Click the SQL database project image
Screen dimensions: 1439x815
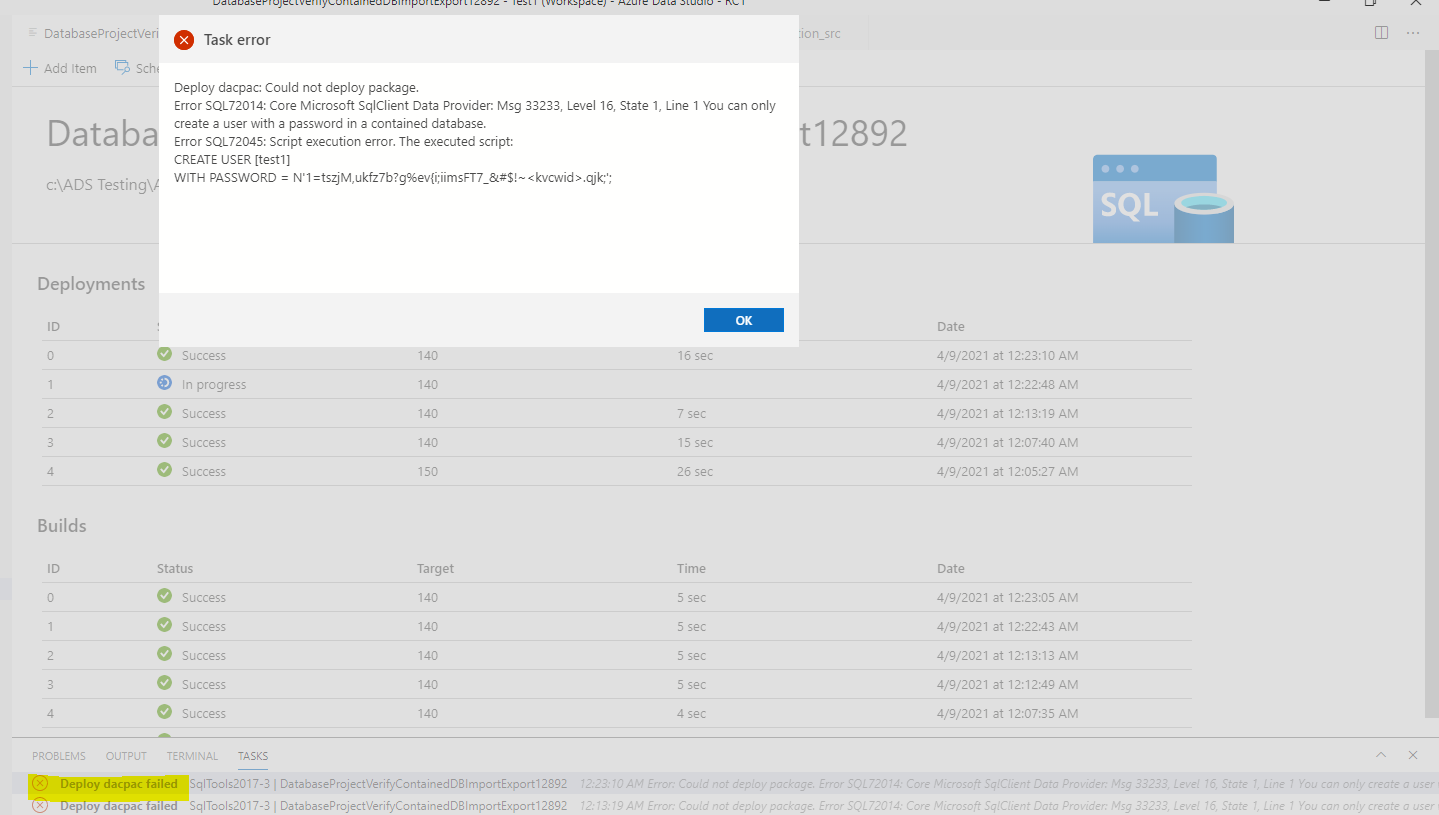coord(1163,199)
